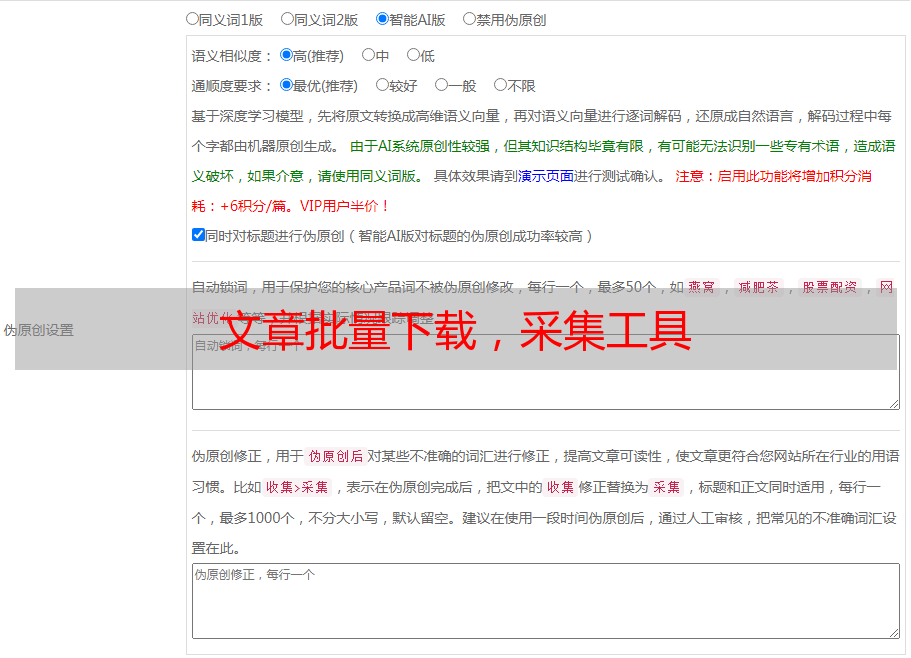Click the 减肥茶 example tag
Image resolution: width=911 pixels, height=658 pixels.
tap(758, 287)
